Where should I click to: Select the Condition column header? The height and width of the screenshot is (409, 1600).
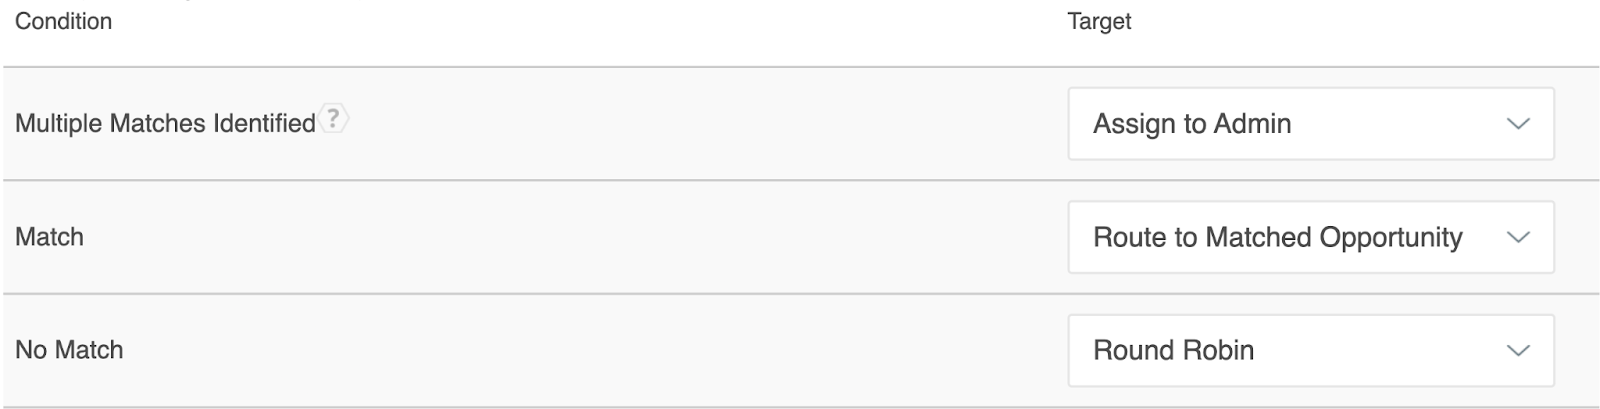coord(63,21)
